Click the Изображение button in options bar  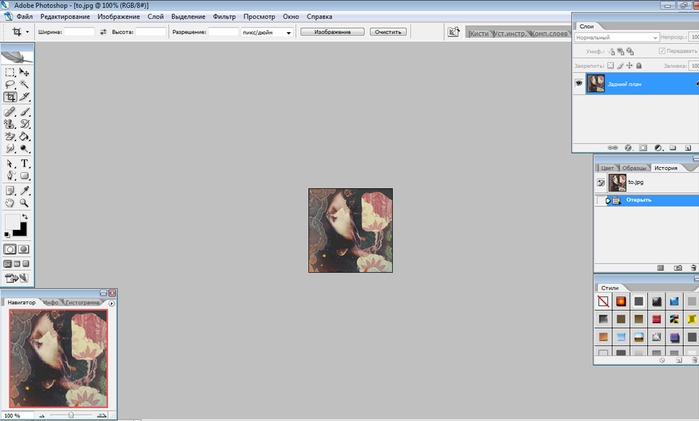coord(332,32)
